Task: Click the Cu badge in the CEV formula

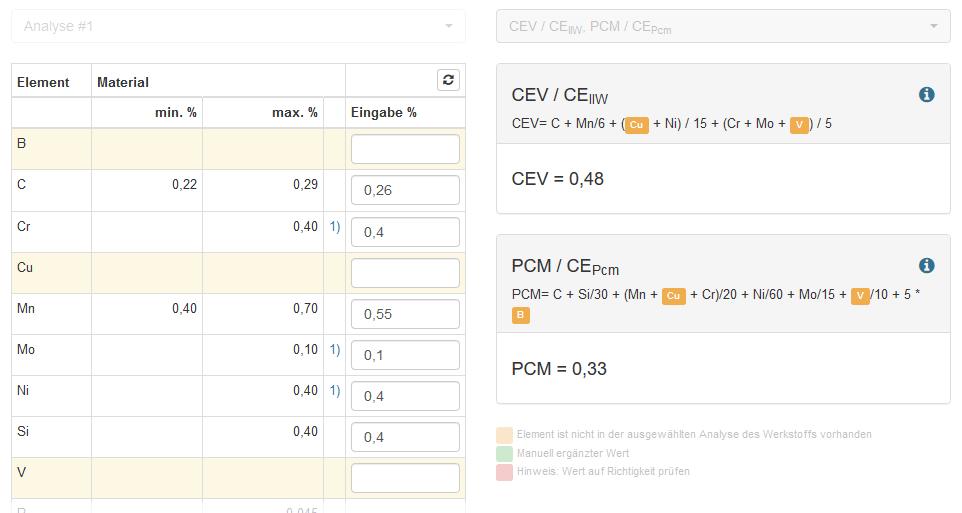Action: point(637,125)
